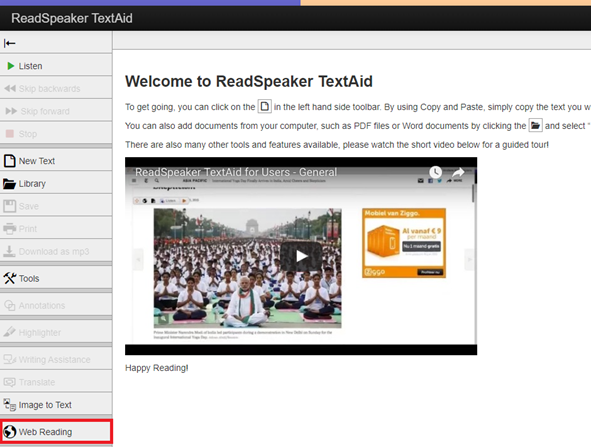The height and width of the screenshot is (447, 591).
Task: Click the folder icon in welcome text
Action: 535,125
